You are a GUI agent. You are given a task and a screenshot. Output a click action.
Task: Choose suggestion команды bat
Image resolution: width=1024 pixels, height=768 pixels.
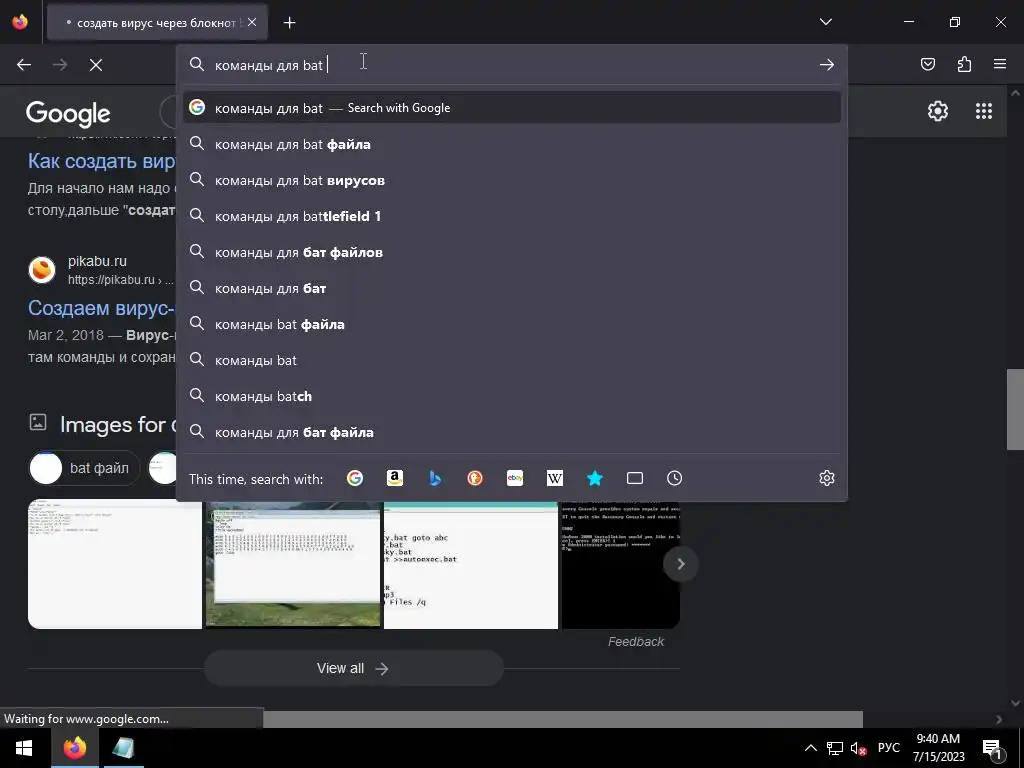tap(511, 360)
